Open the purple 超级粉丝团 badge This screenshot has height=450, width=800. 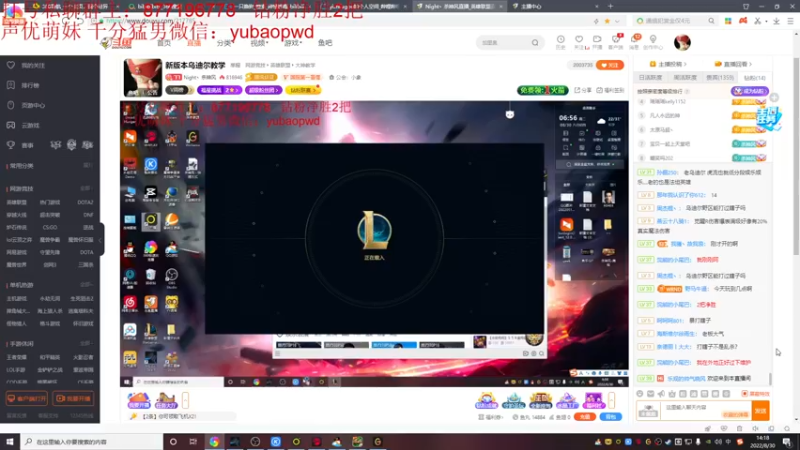(x=263, y=90)
